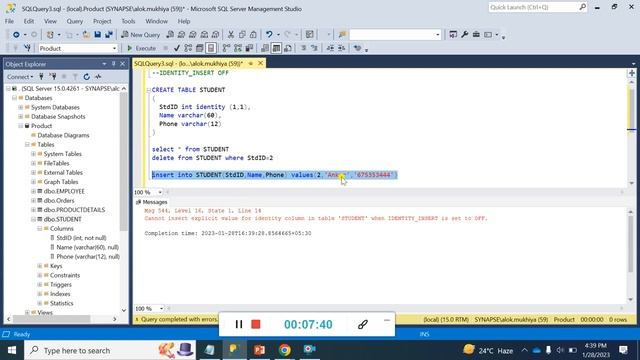
Task: Expand the Triggers folder
Action: tap(40, 284)
